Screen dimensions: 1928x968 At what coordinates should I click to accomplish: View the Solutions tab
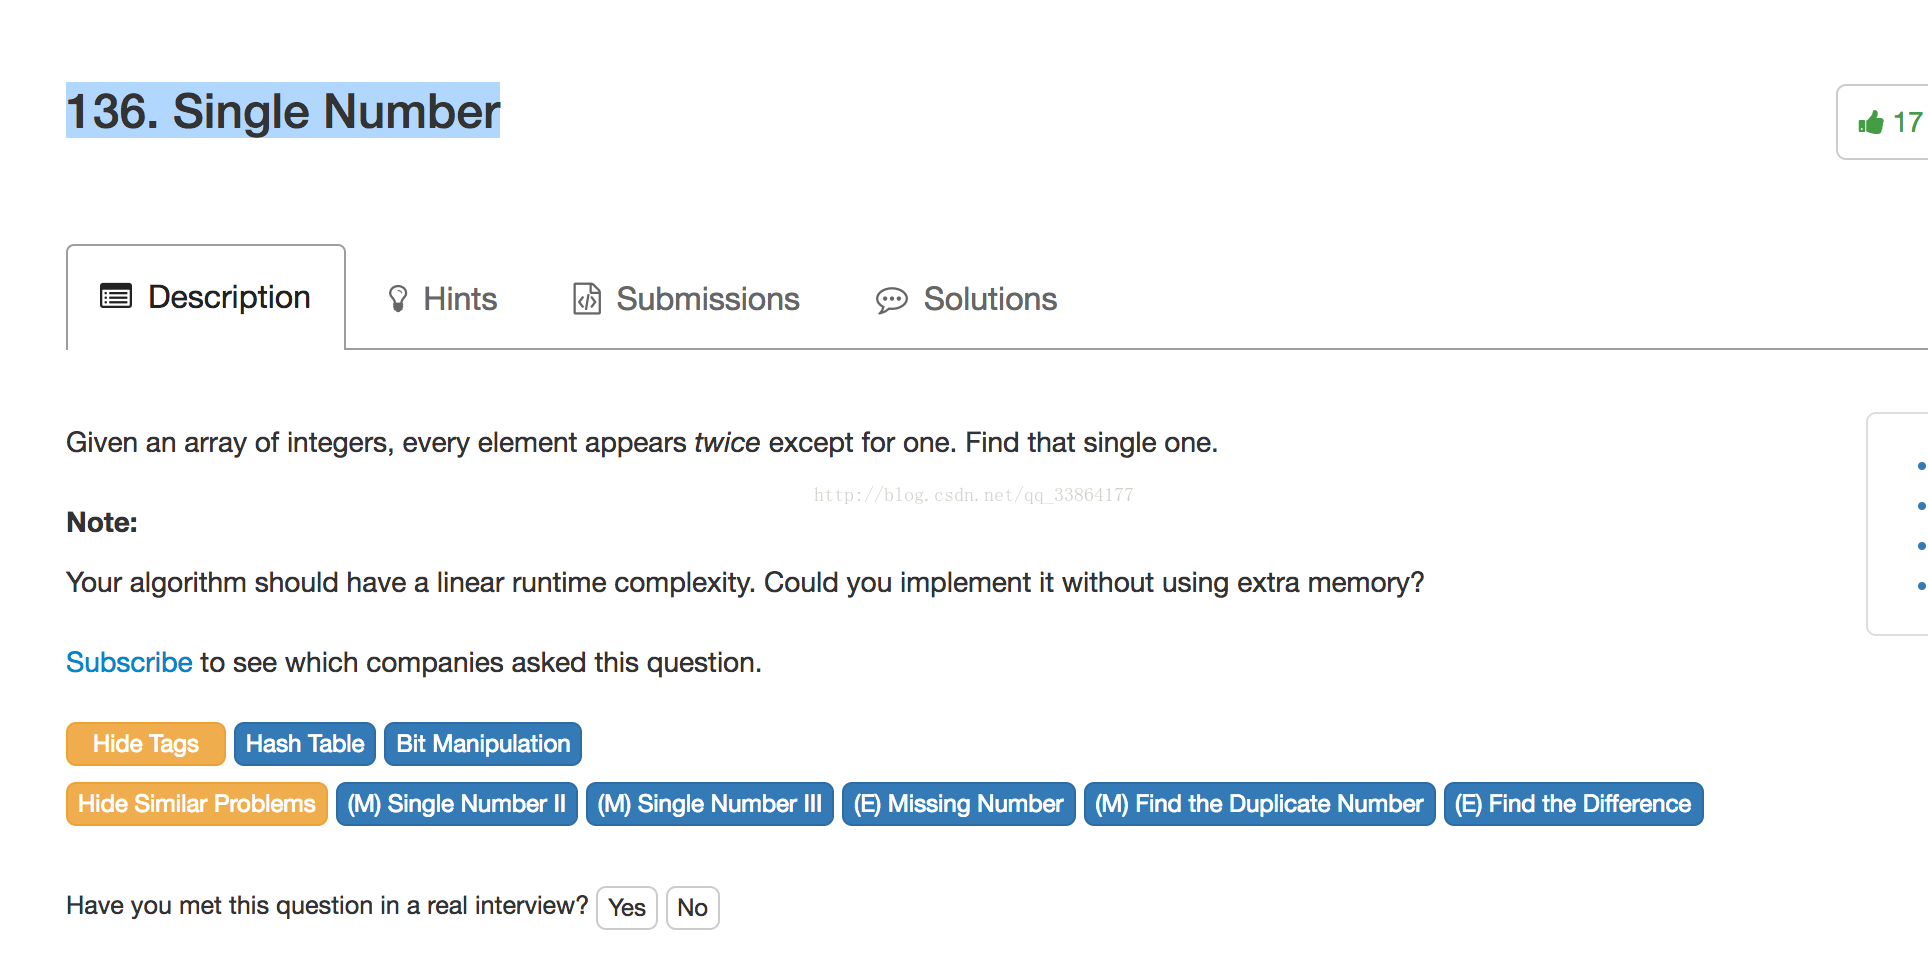[966, 299]
